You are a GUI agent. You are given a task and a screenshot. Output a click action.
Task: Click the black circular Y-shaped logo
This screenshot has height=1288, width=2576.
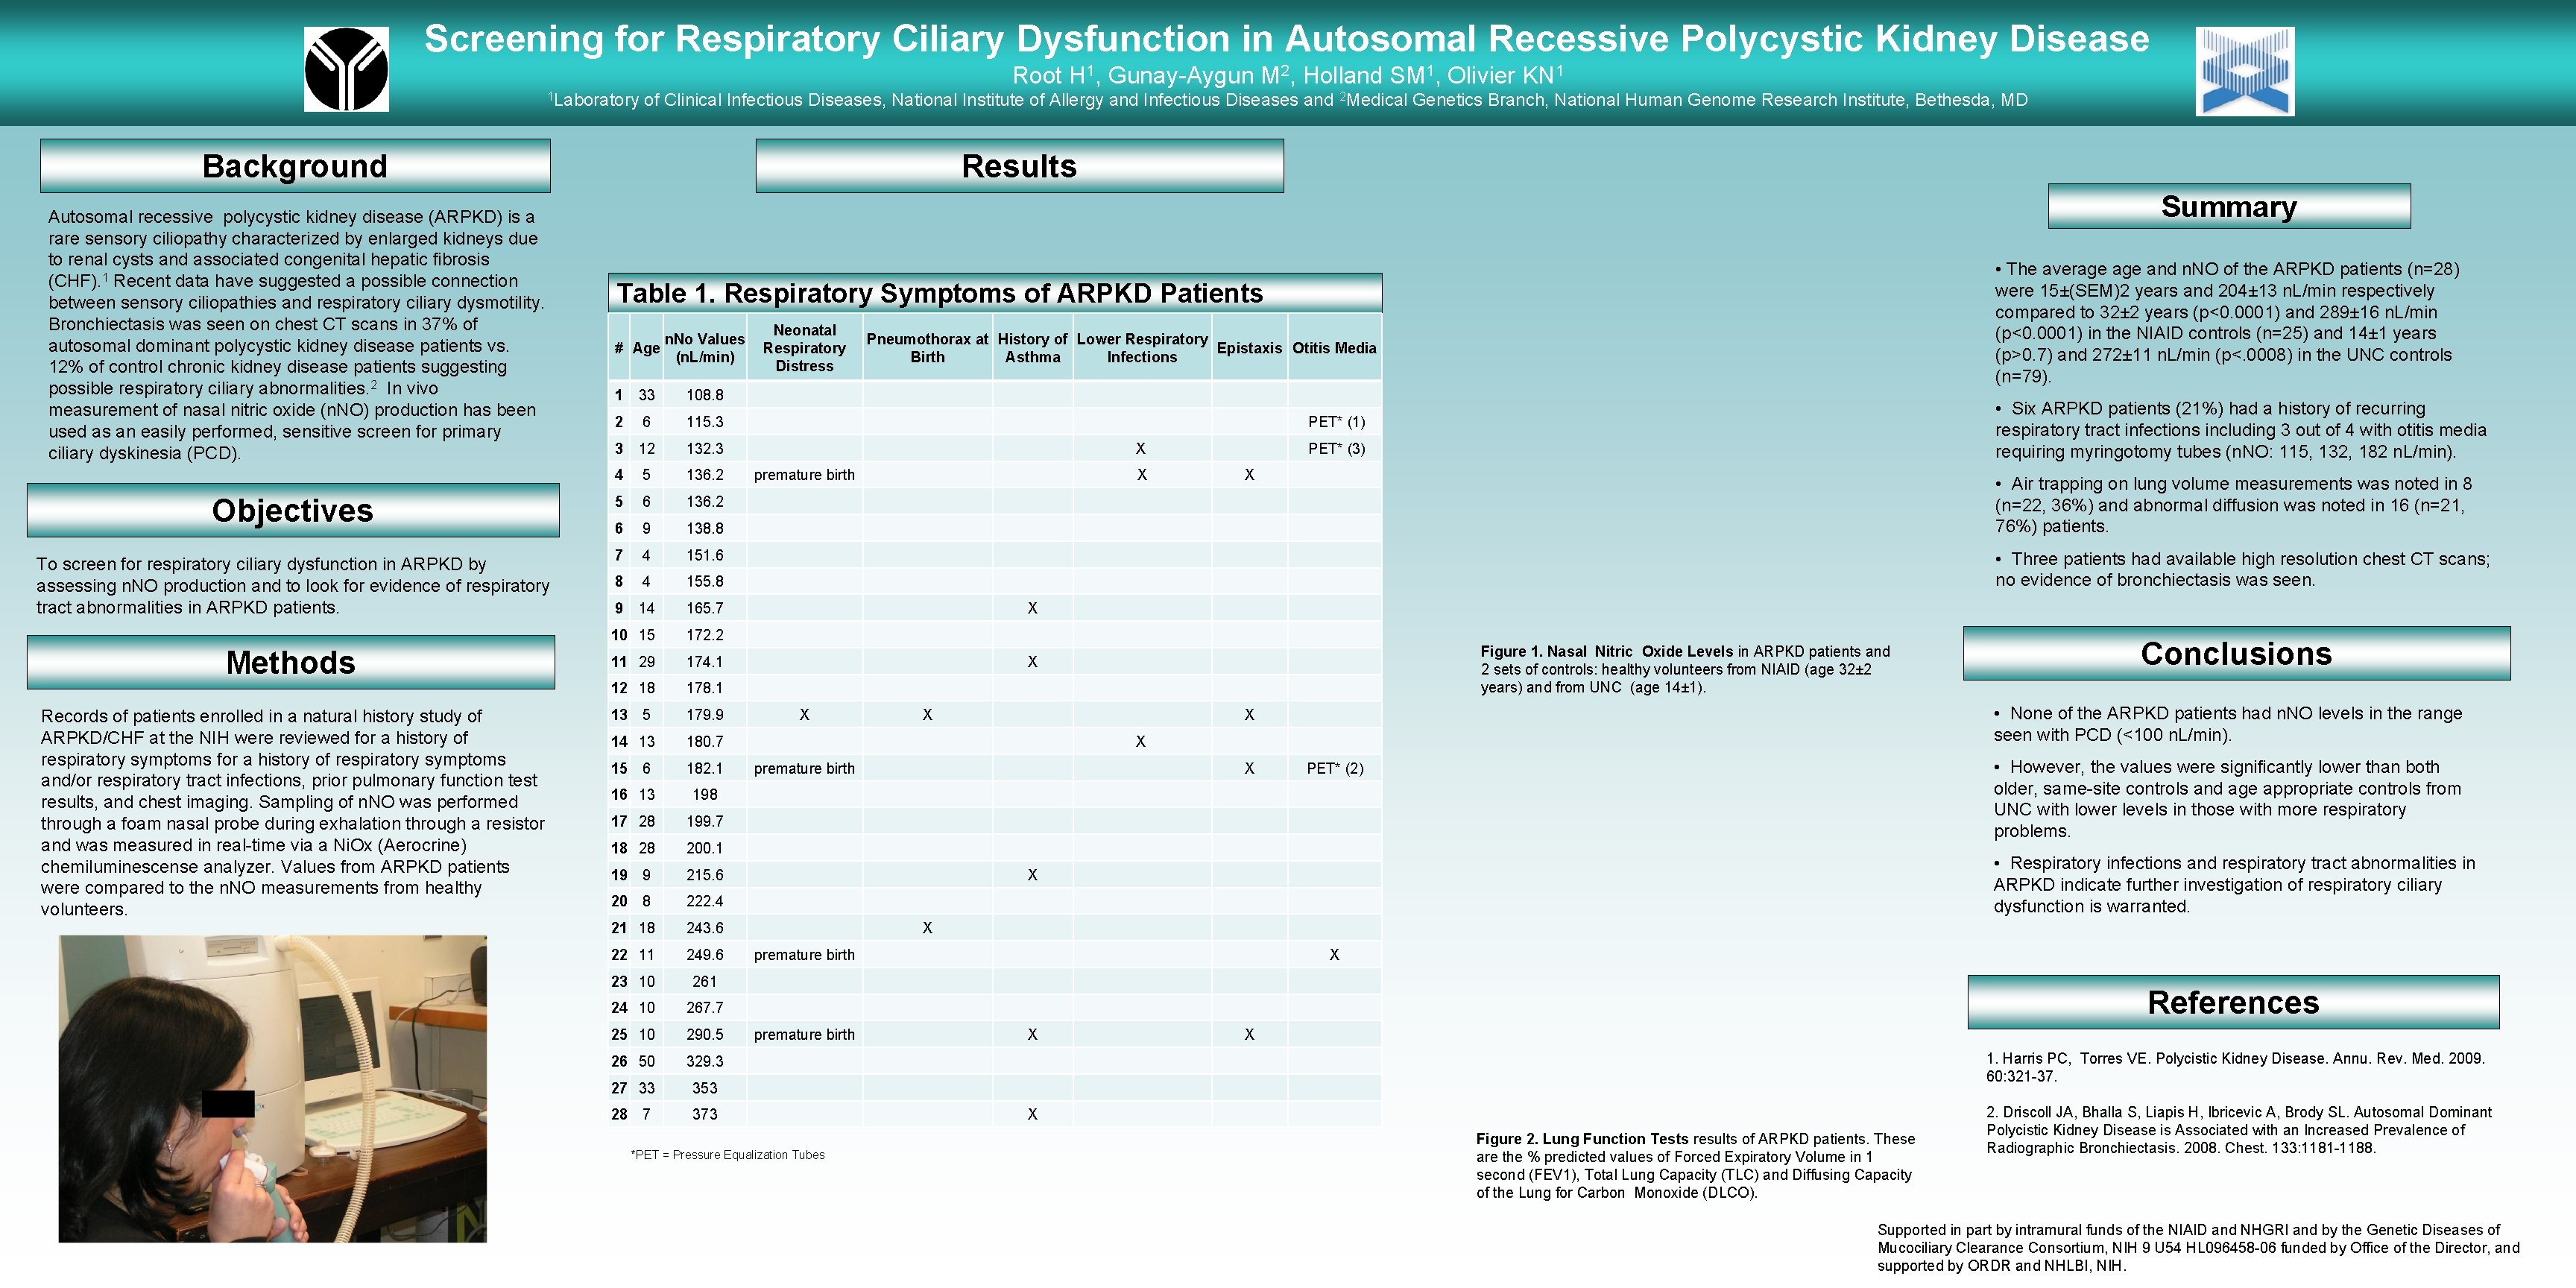(x=346, y=69)
